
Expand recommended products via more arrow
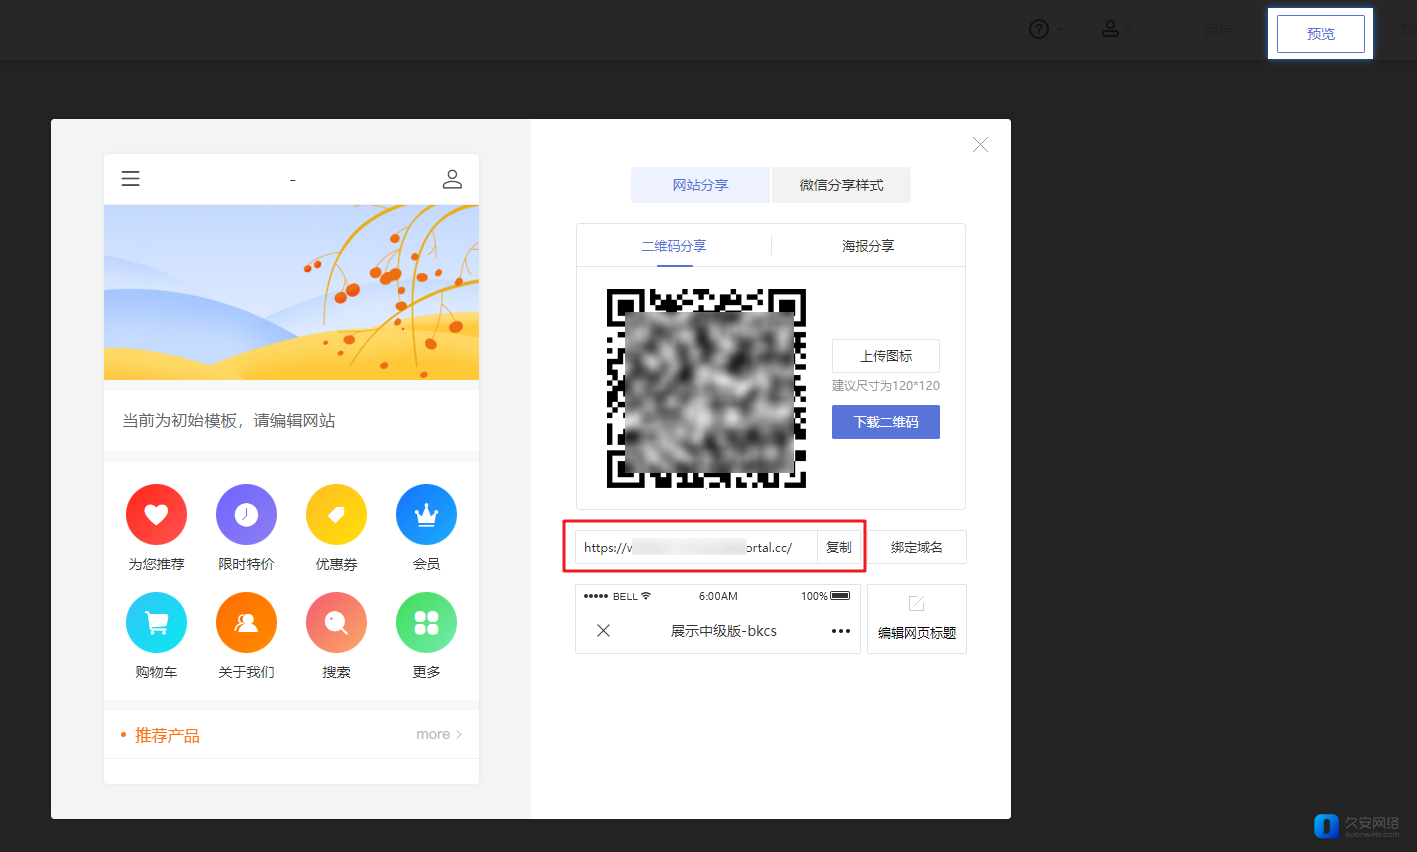pyautogui.click(x=439, y=734)
